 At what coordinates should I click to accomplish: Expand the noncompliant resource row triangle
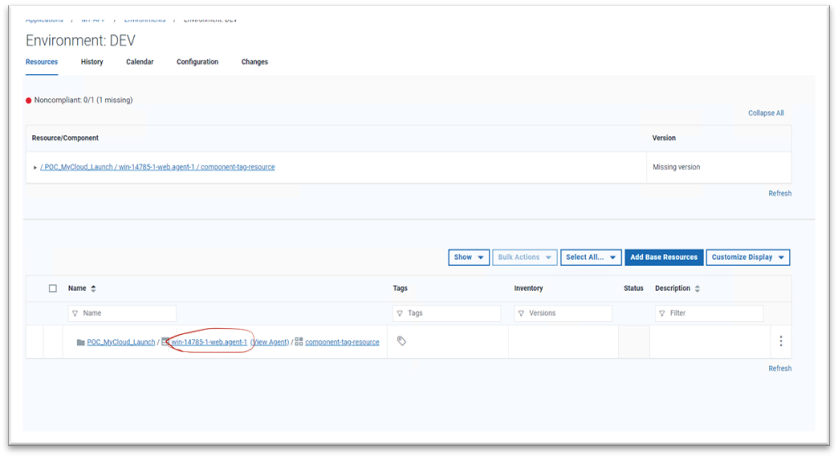pyautogui.click(x=35, y=167)
